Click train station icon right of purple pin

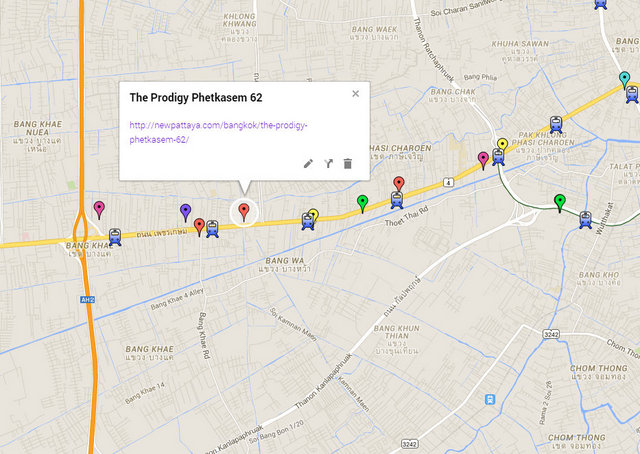(212, 229)
